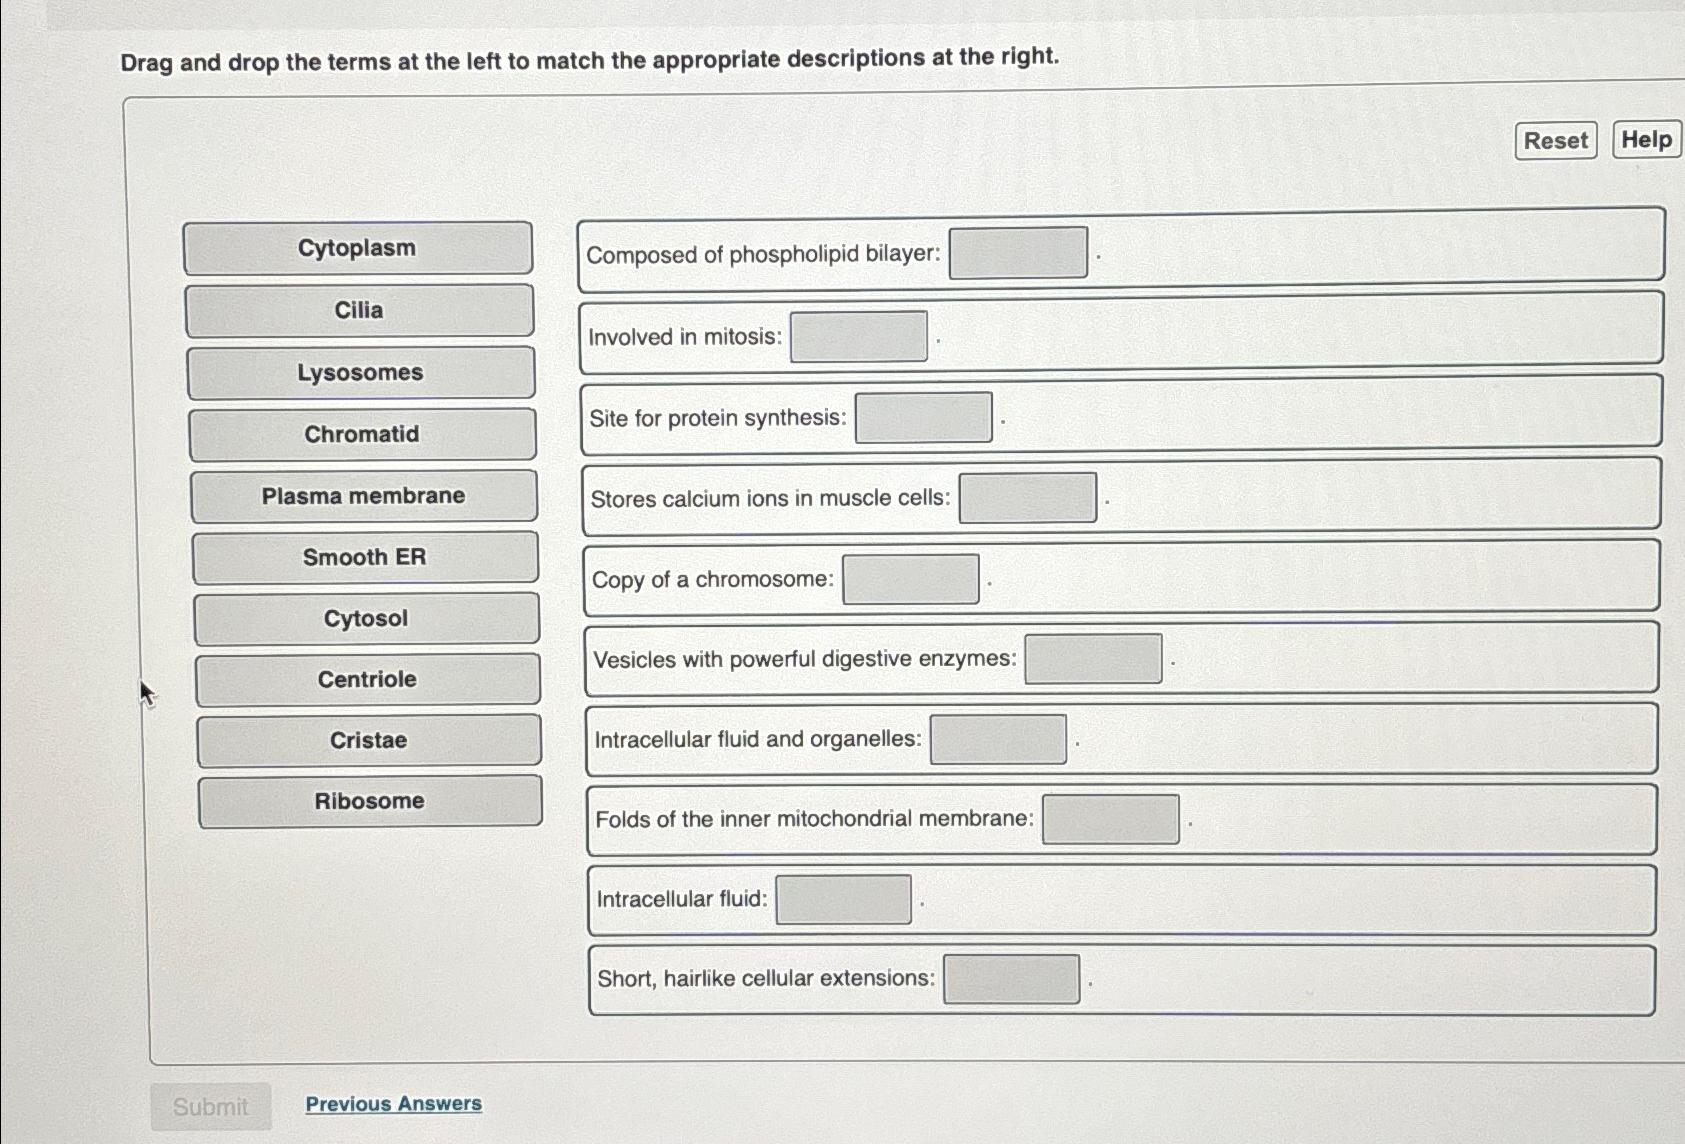Select the Plasma membrane term tile

[x=363, y=496]
